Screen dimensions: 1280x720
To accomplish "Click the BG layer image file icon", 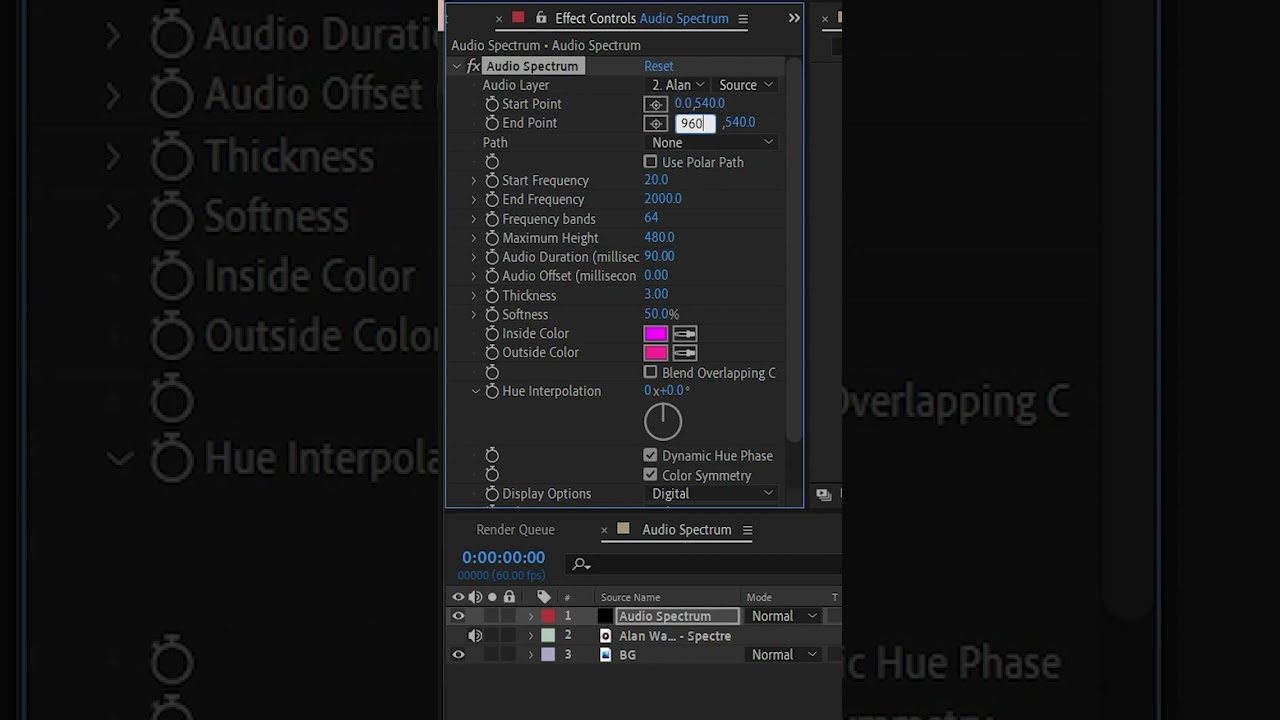I will [605, 655].
